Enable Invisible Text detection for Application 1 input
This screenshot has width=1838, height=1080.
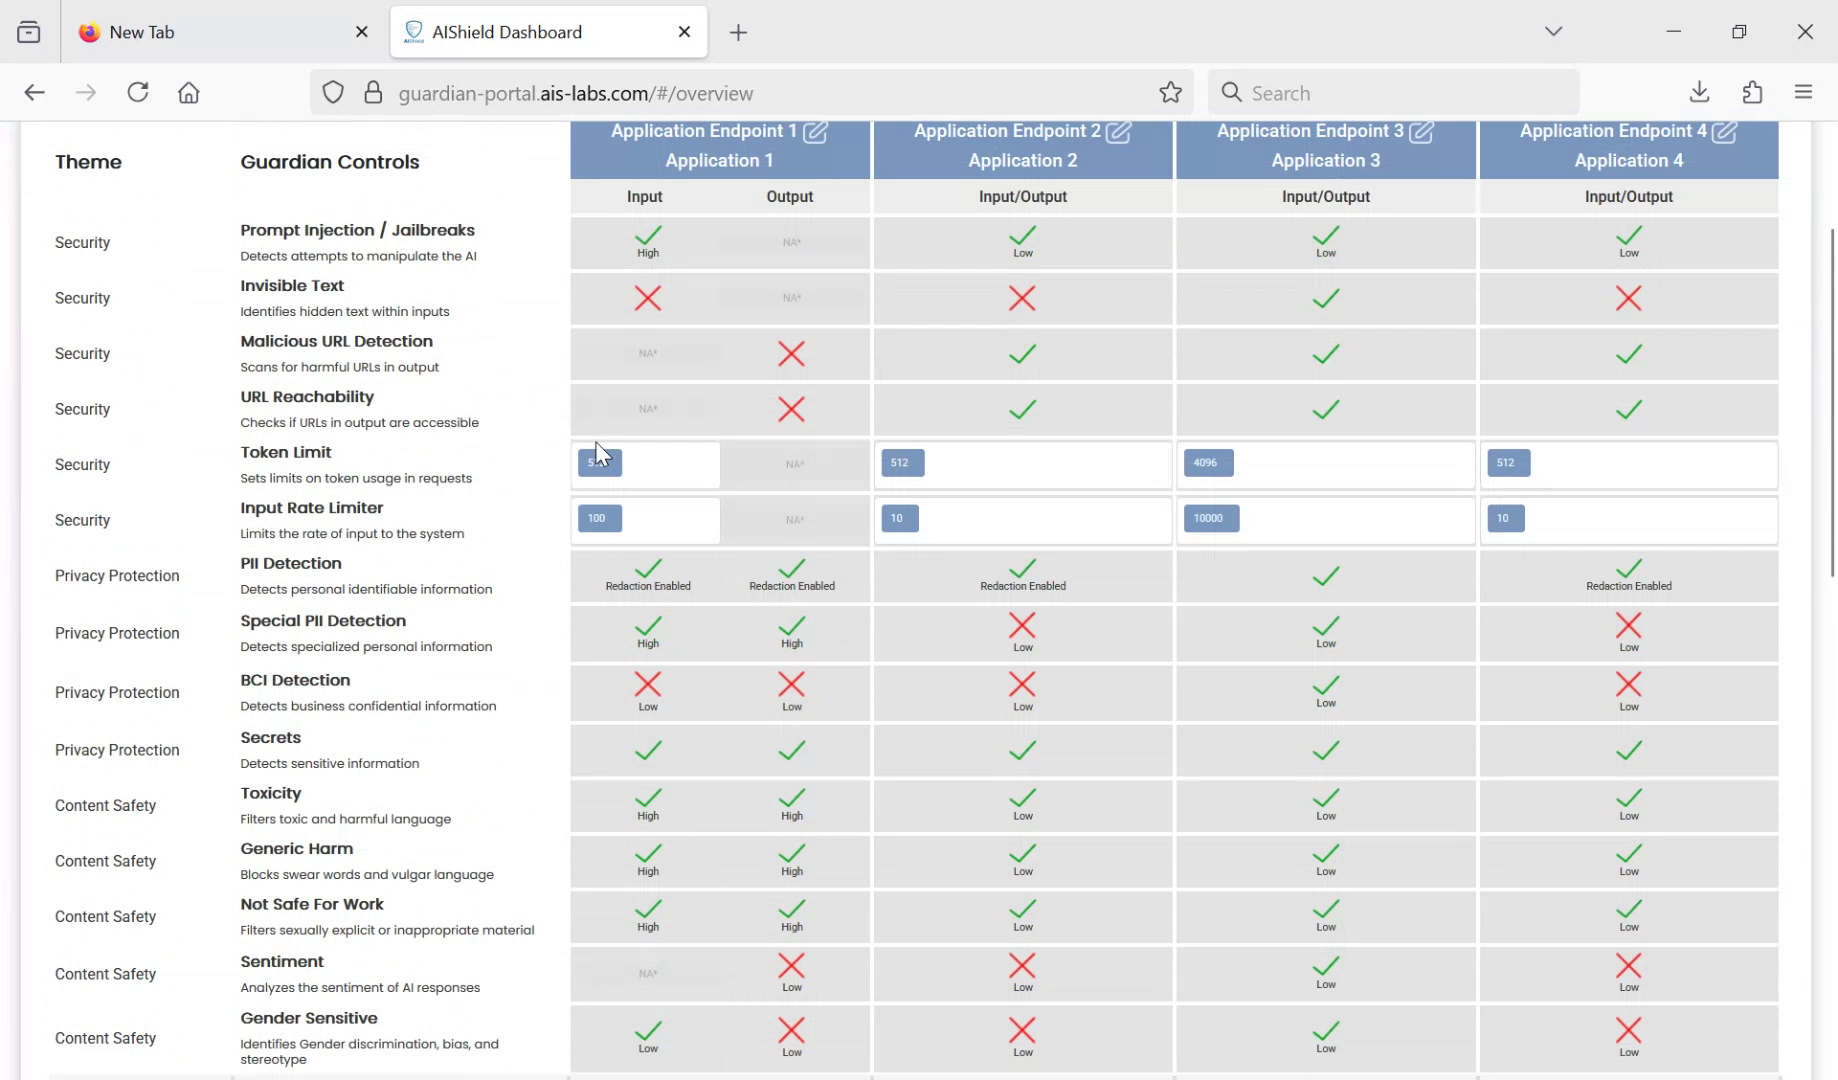pos(648,298)
